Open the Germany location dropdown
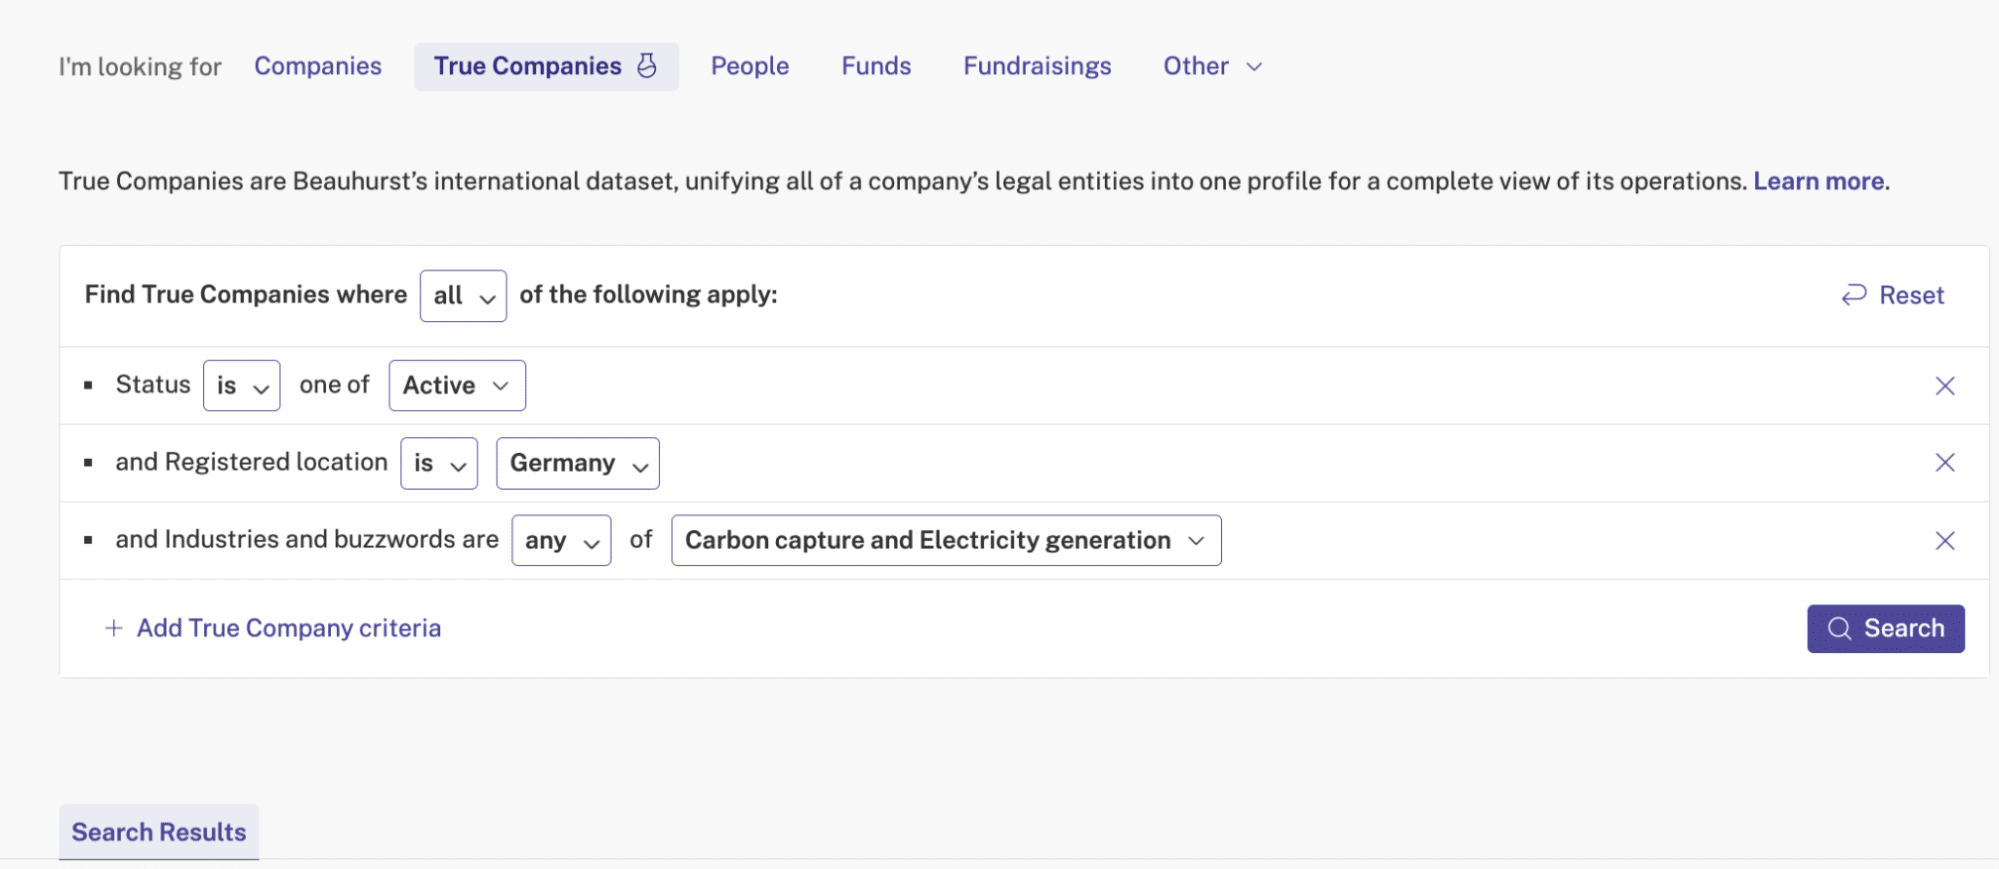Screen dimensions: 1999x869 (x=578, y=463)
